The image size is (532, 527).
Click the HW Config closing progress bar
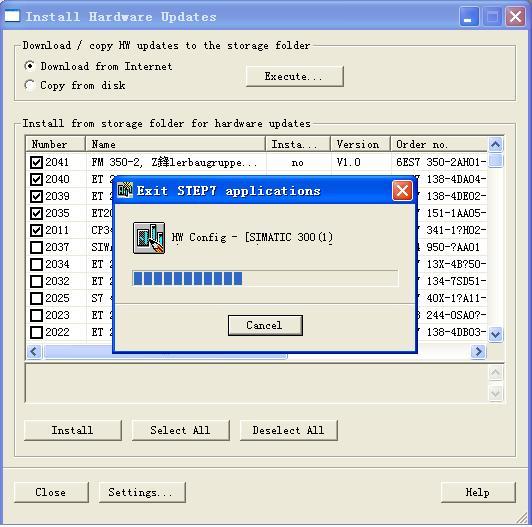tap(265, 279)
